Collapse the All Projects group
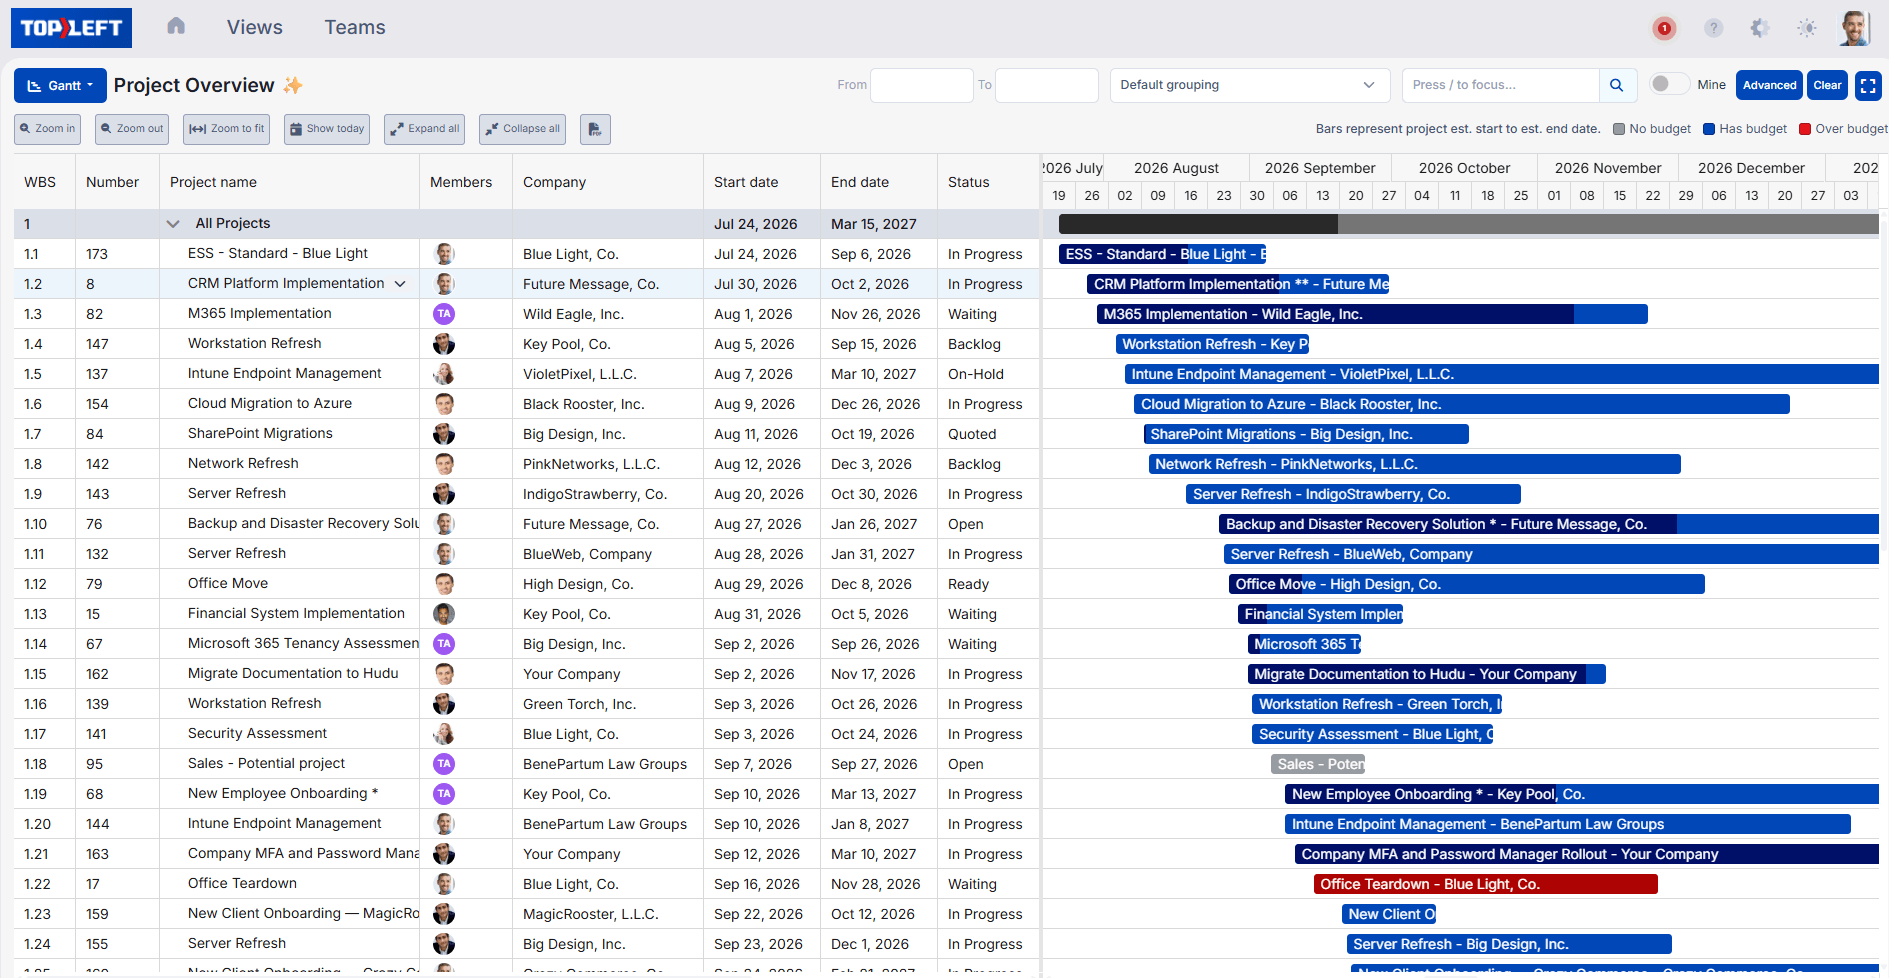 tap(173, 224)
